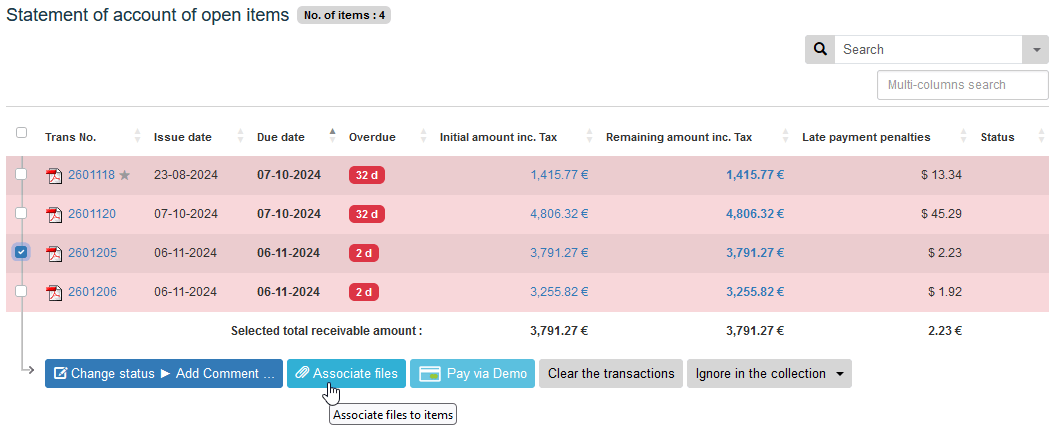Click the Associate files button
This screenshot has width=1055, height=430.
346,374
